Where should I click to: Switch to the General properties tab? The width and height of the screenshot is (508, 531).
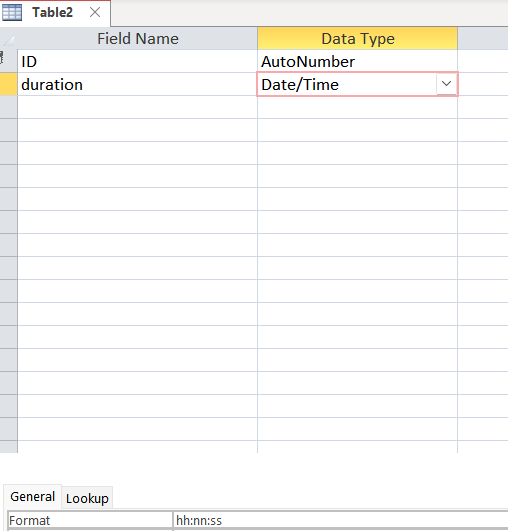[33, 497]
